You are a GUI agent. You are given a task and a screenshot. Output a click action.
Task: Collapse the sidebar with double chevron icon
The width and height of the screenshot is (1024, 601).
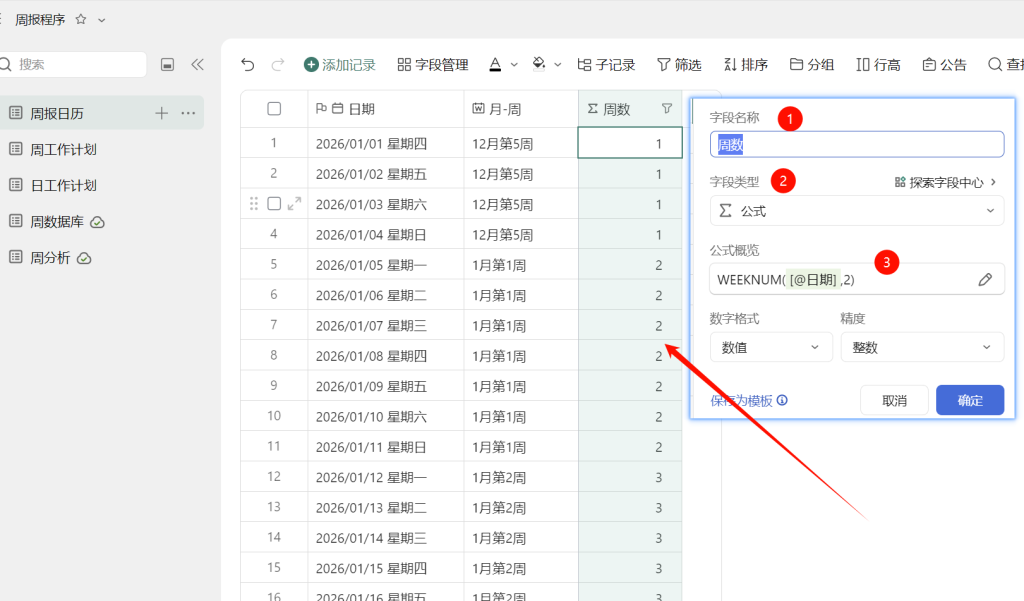197,64
